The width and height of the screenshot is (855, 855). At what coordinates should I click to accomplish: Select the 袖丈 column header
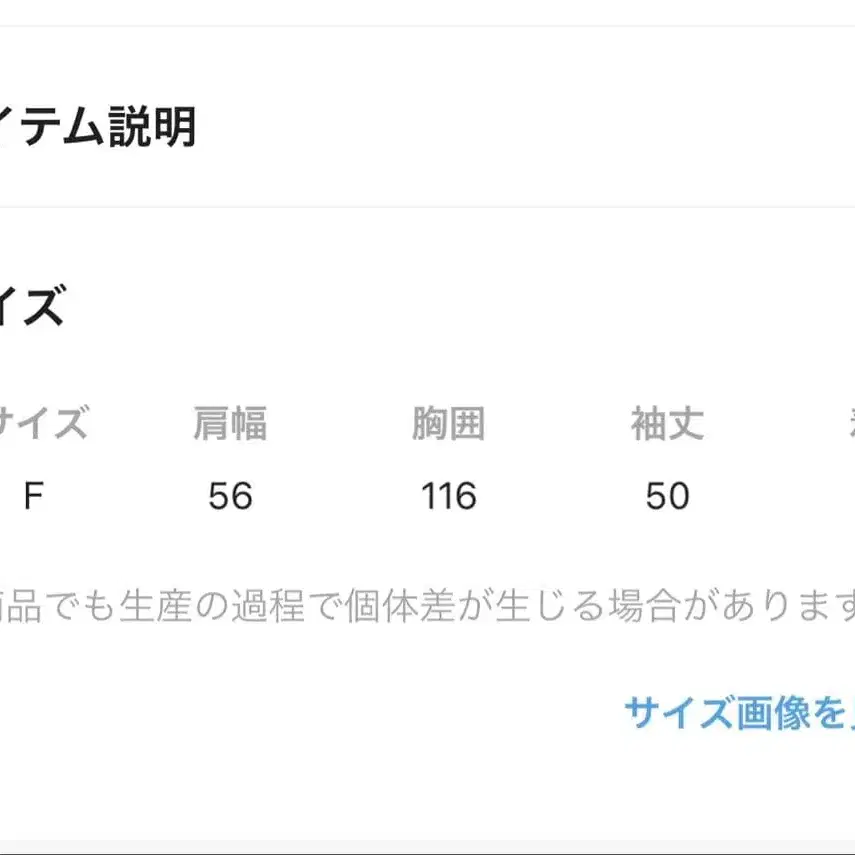point(667,425)
